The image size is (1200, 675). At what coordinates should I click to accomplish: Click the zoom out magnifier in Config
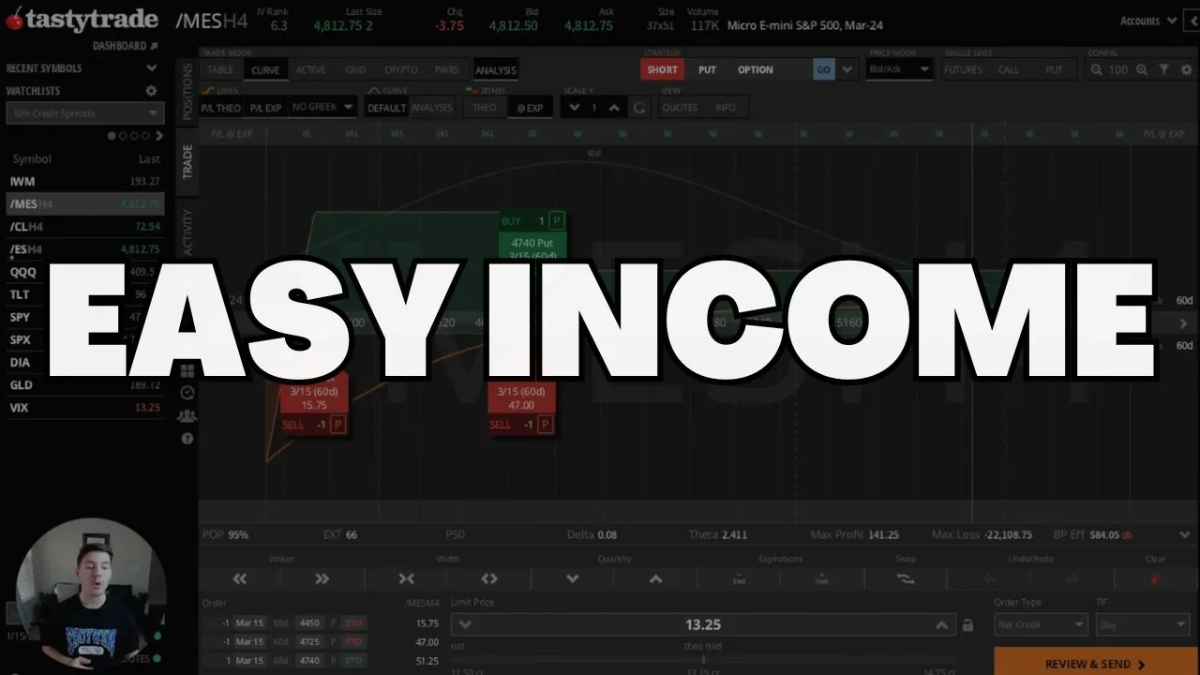tap(1097, 70)
